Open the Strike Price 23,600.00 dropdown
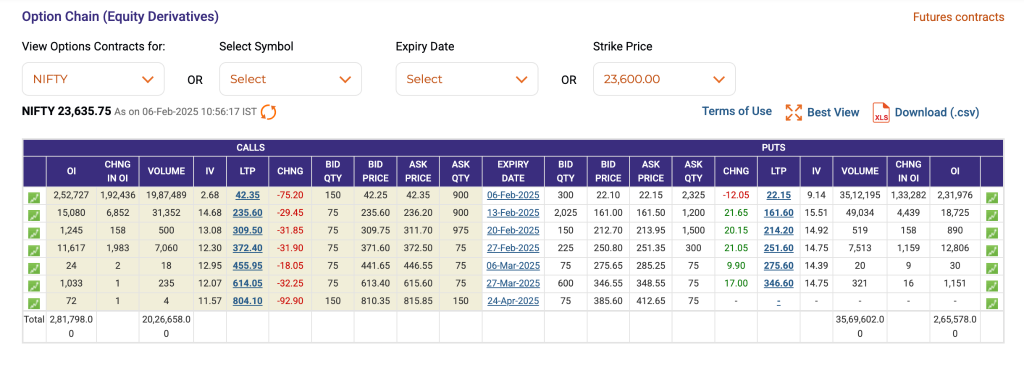 click(x=664, y=79)
